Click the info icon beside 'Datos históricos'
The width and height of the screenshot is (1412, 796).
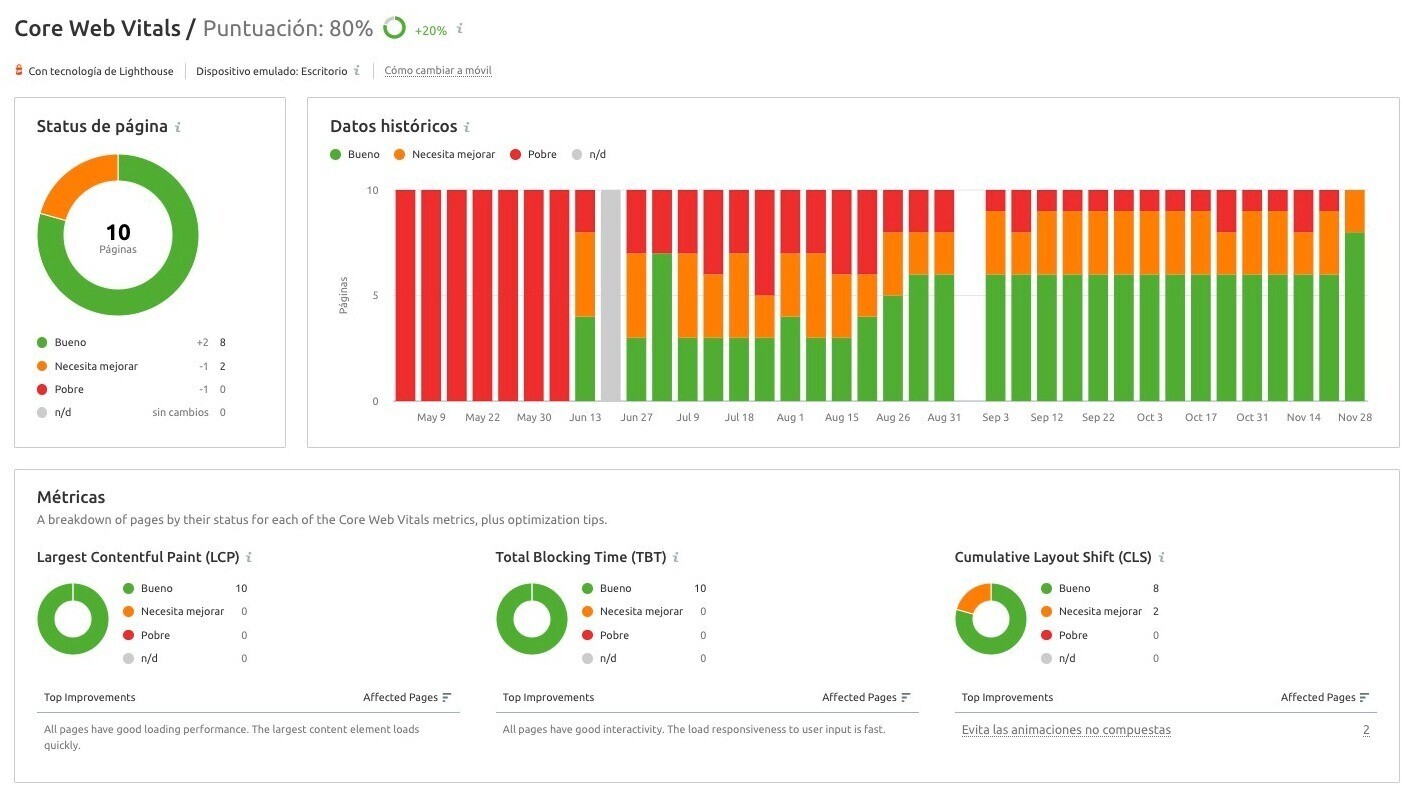pos(467,127)
